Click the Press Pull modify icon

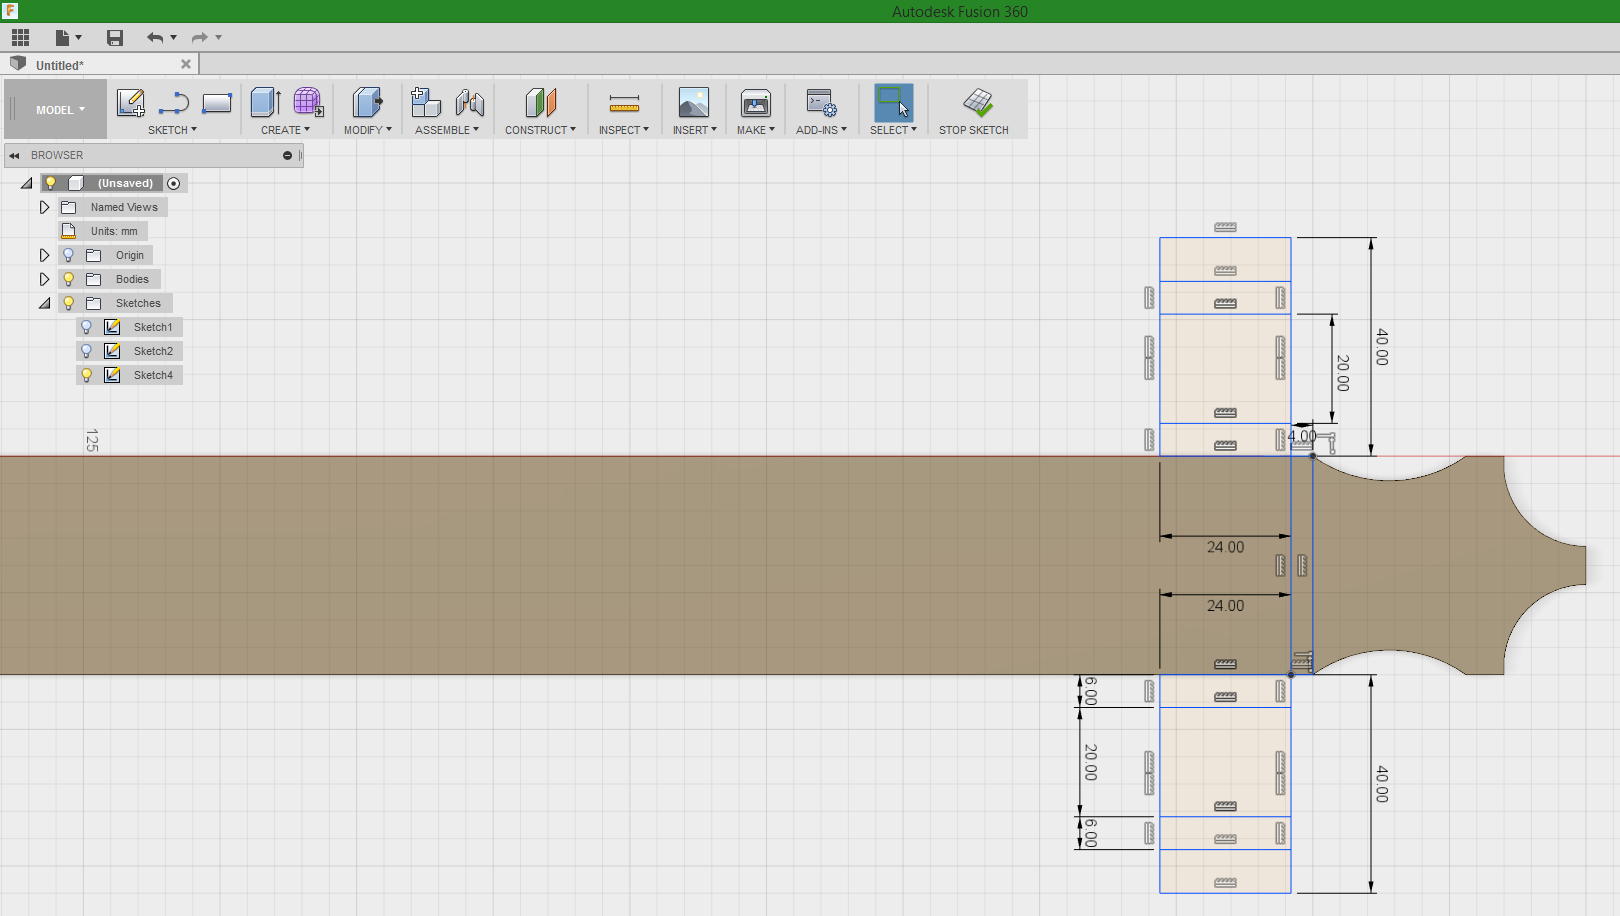tap(368, 102)
